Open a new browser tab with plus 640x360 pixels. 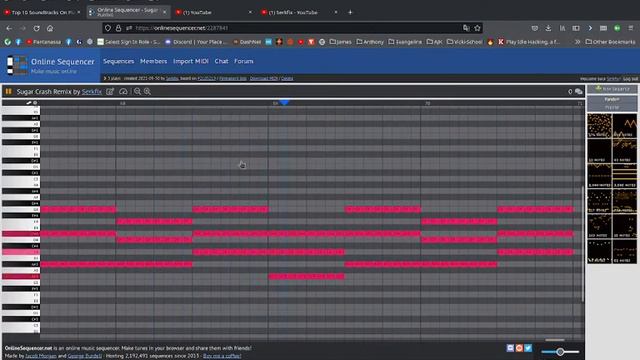[x=350, y=12]
